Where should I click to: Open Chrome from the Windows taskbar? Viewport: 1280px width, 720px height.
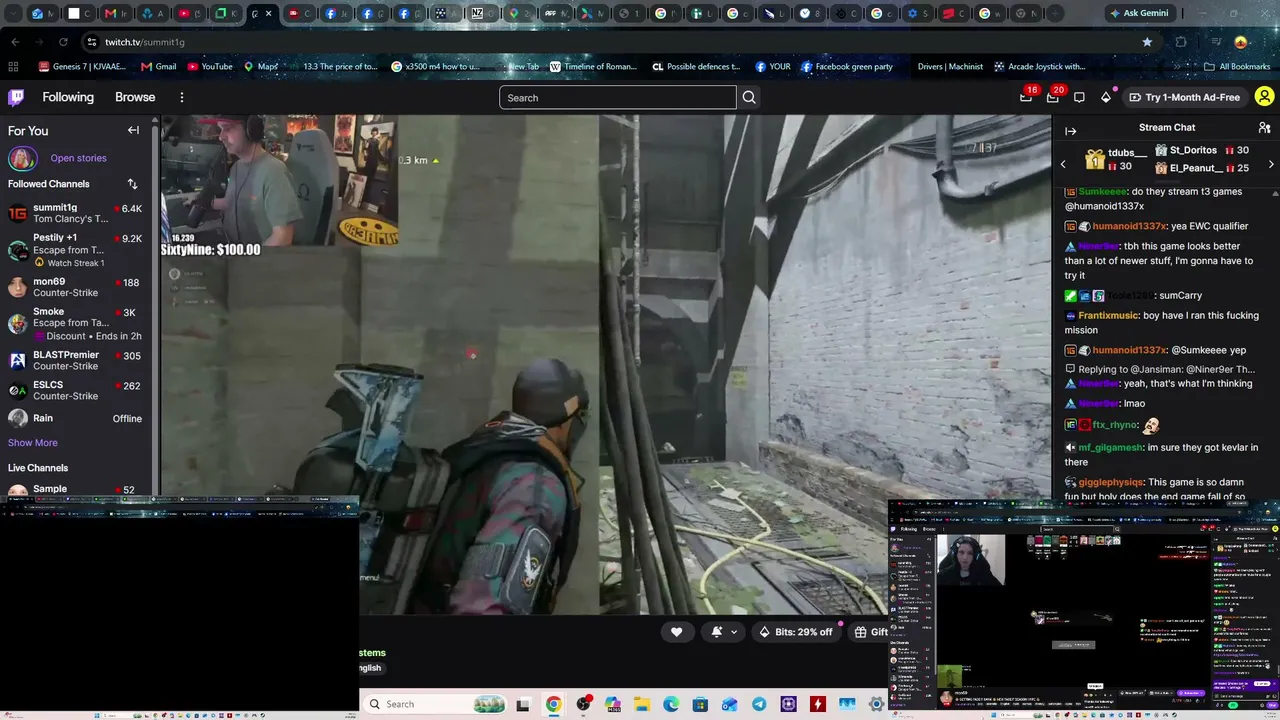coord(553,704)
